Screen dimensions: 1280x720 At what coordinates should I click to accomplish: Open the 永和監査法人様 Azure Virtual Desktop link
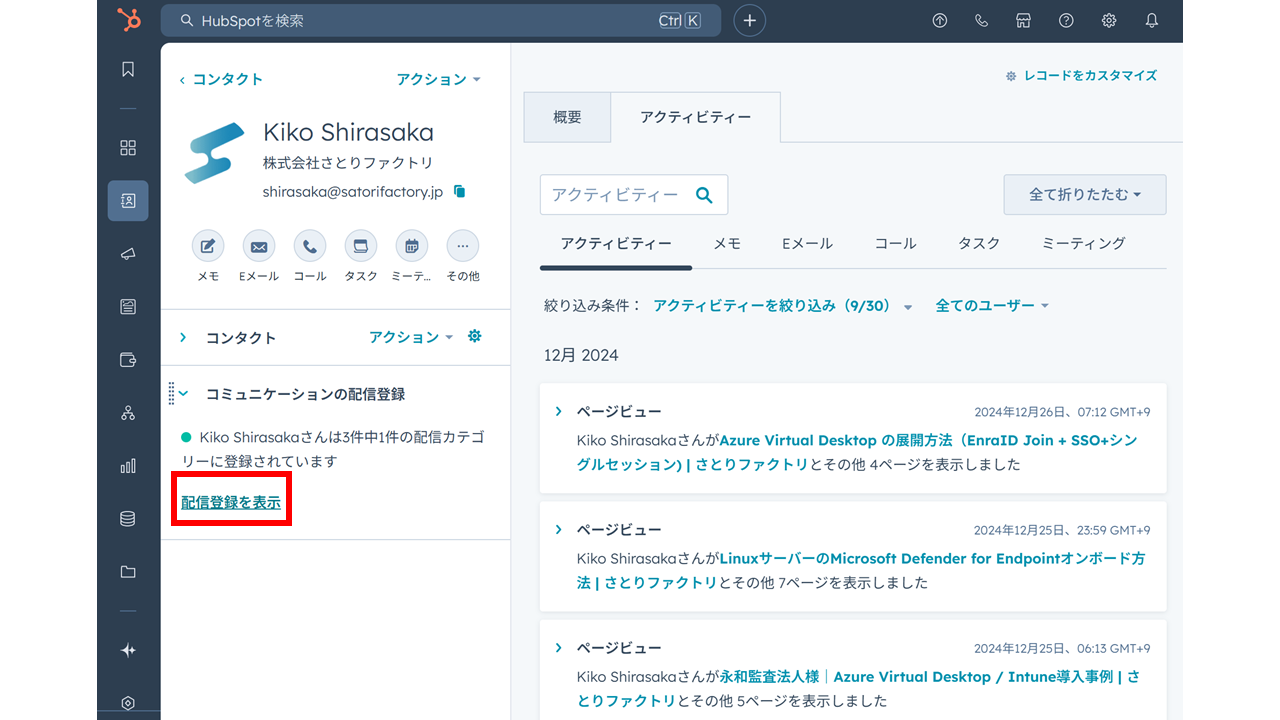pyautogui.click(x=858, y=688)
